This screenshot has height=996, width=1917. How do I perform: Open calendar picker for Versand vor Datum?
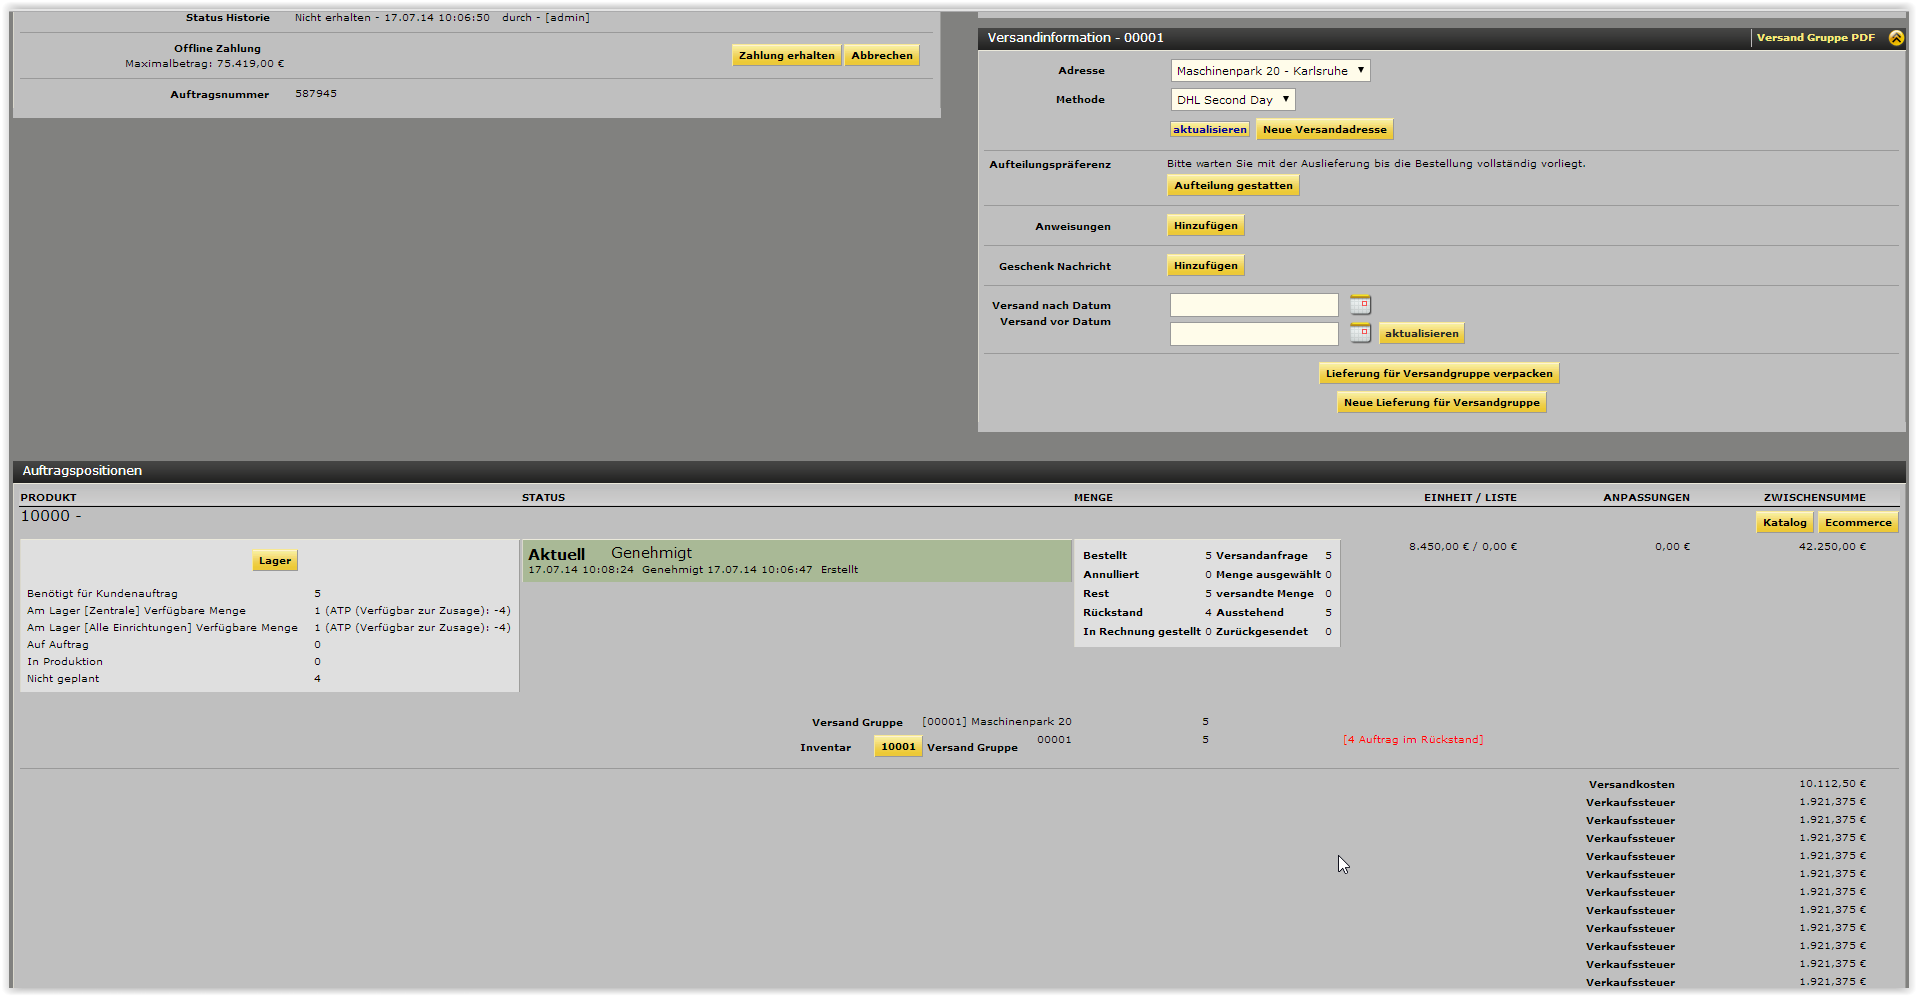tap(1360, 333)
